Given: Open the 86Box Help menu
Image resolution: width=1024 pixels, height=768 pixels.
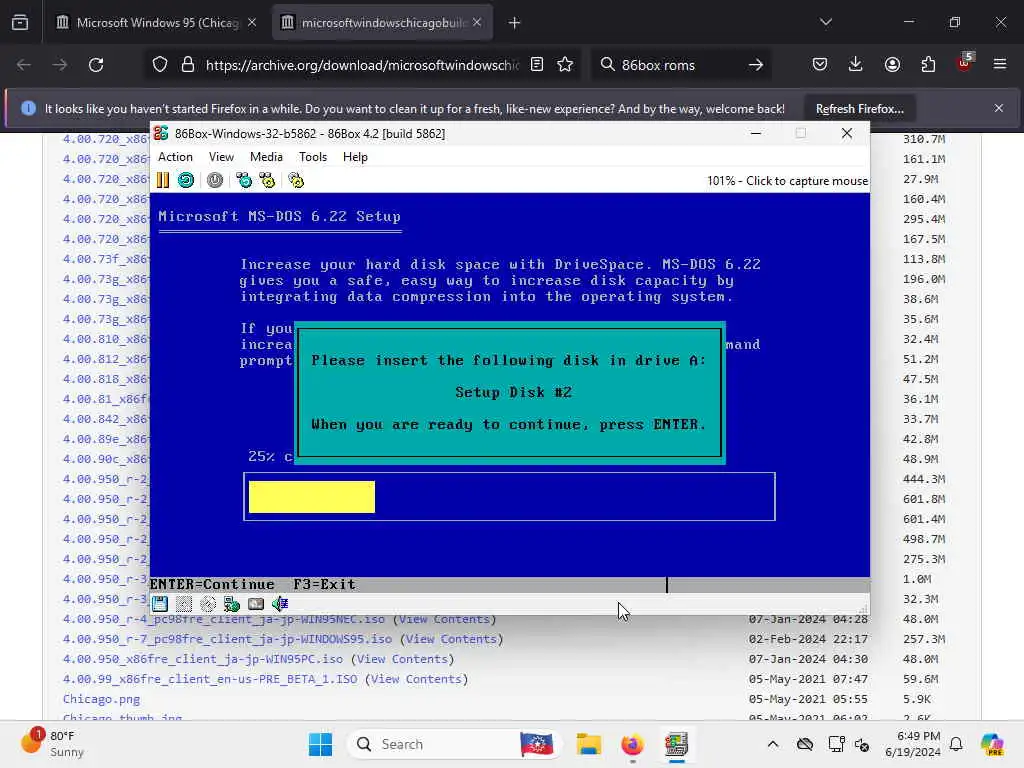Looking at the screenshot, I should (x=355, y=157).
